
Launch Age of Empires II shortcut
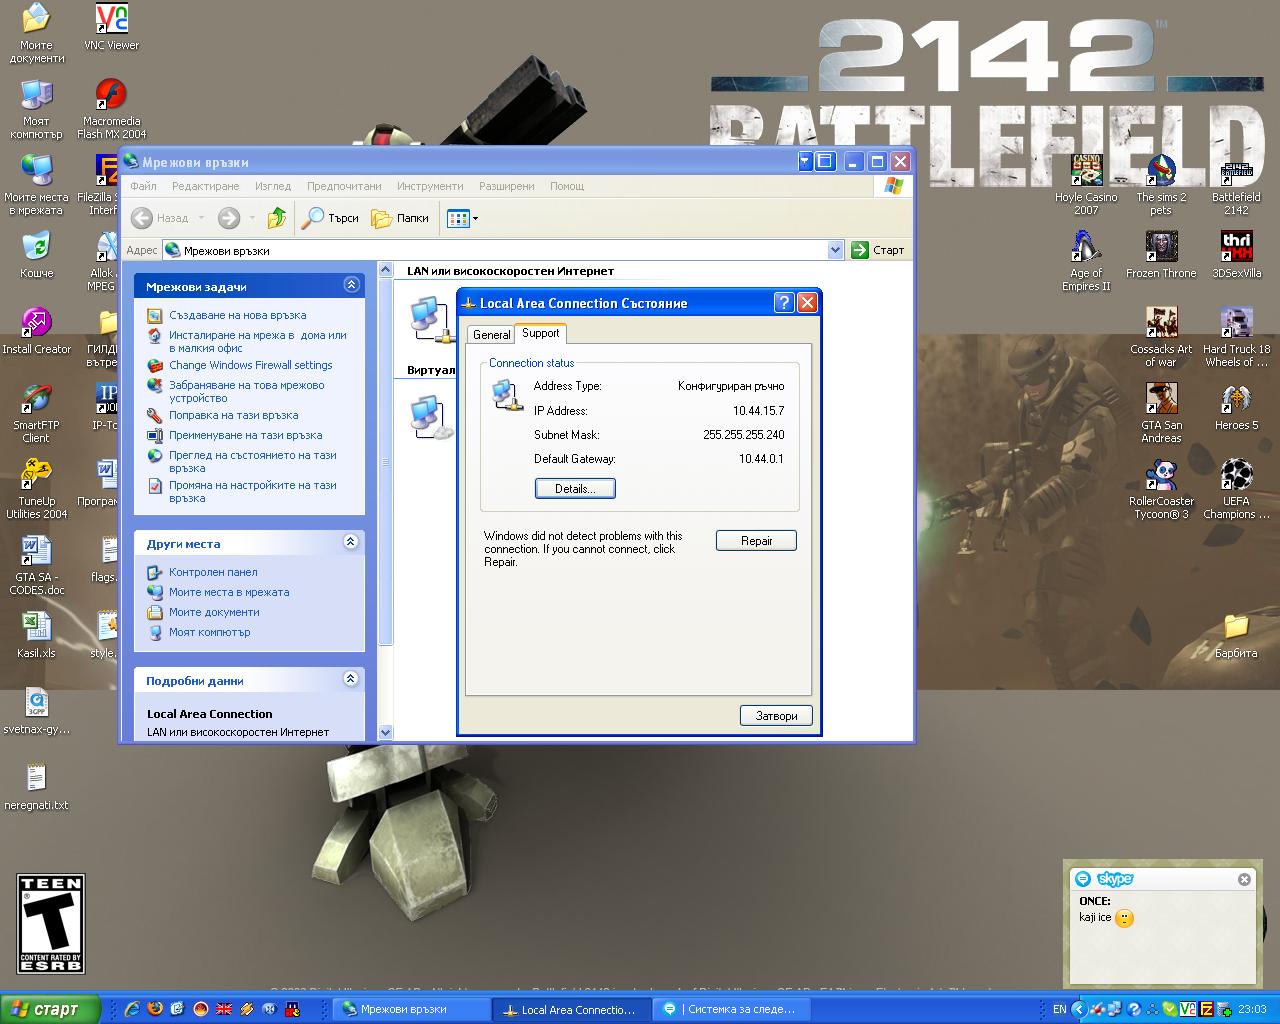tap(1086, 261)
